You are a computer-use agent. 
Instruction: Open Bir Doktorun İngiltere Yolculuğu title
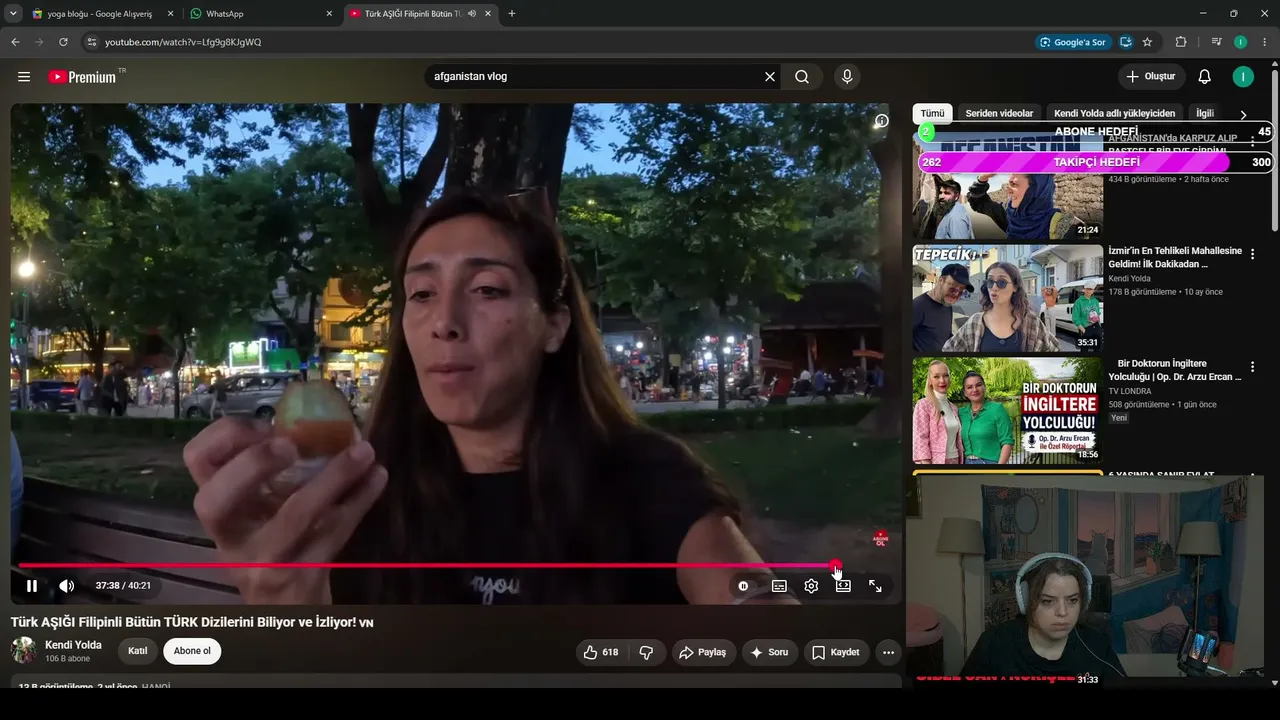tap(1175, 370)
